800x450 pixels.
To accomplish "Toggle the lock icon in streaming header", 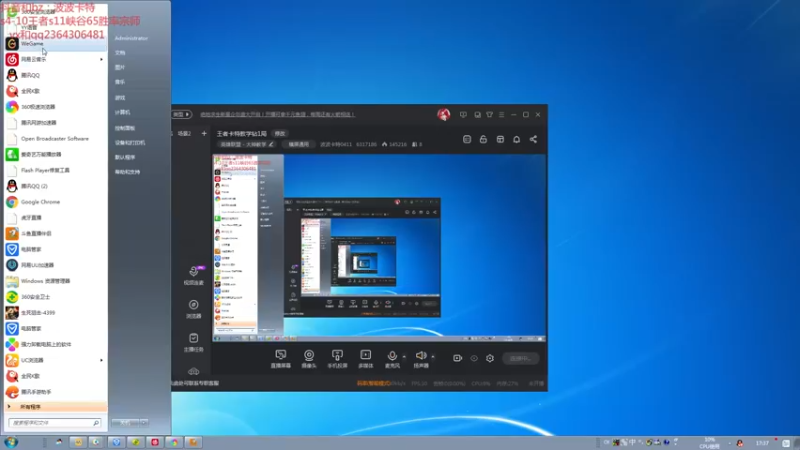I will tap(483, 139).
